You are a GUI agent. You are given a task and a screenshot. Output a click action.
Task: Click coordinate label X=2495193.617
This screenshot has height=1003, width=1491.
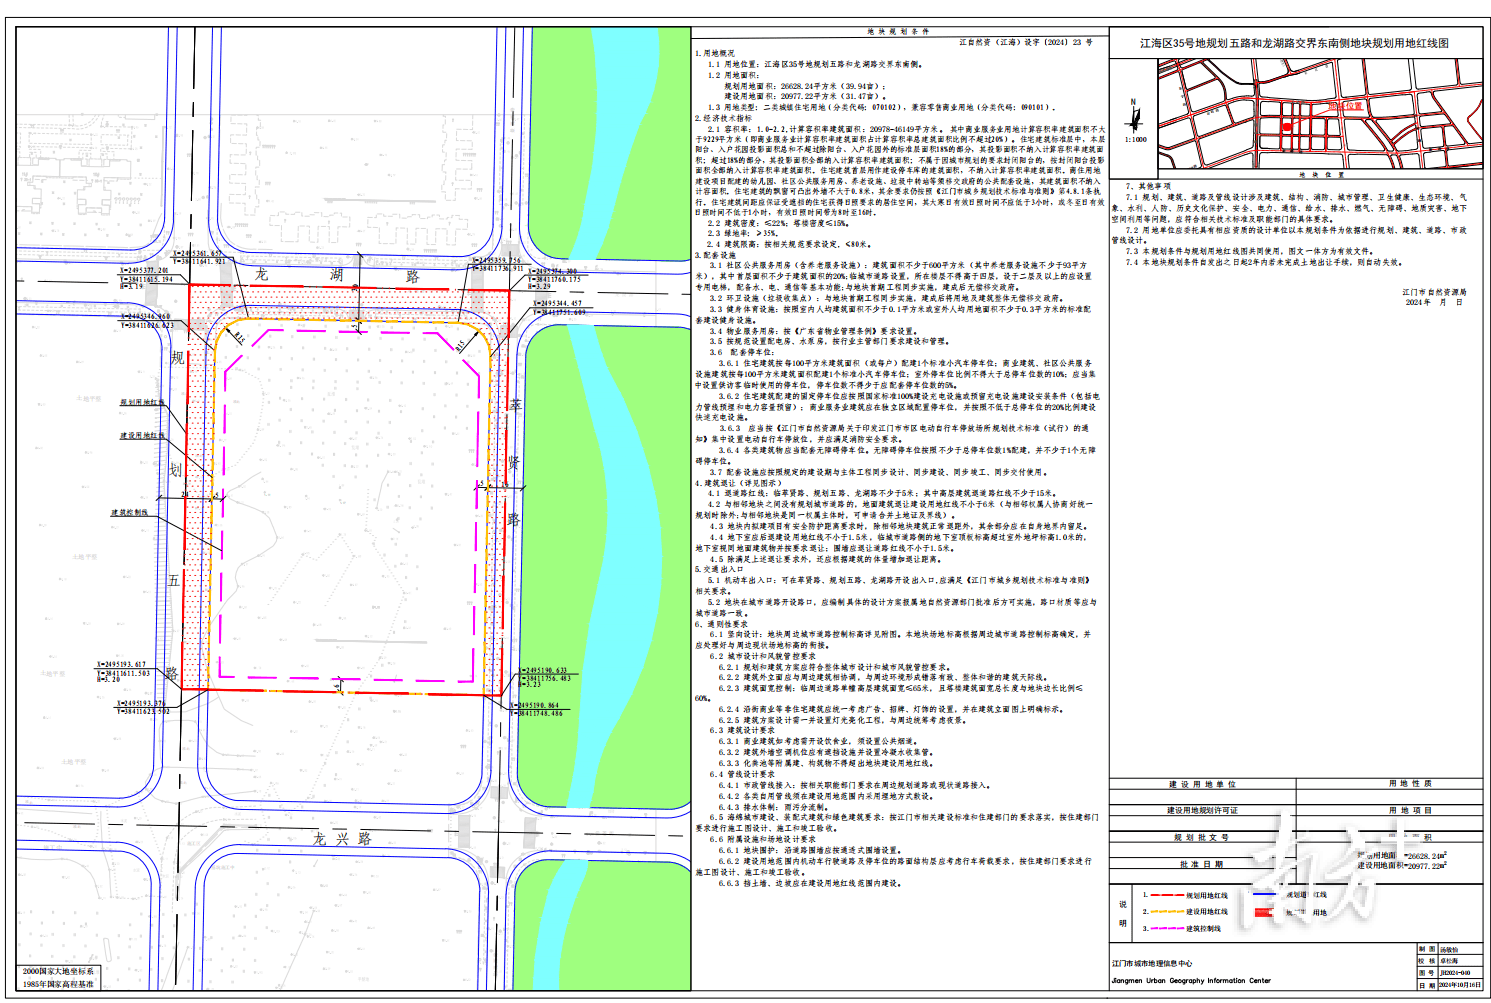pyautogui.click(x=122, y=664)
